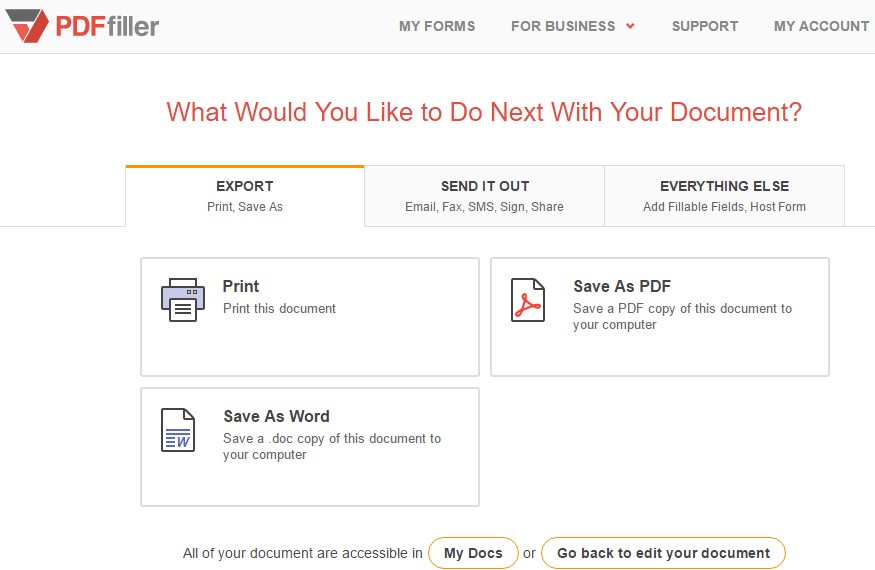Click the Save As PDF heading

(x=622, y=286)
